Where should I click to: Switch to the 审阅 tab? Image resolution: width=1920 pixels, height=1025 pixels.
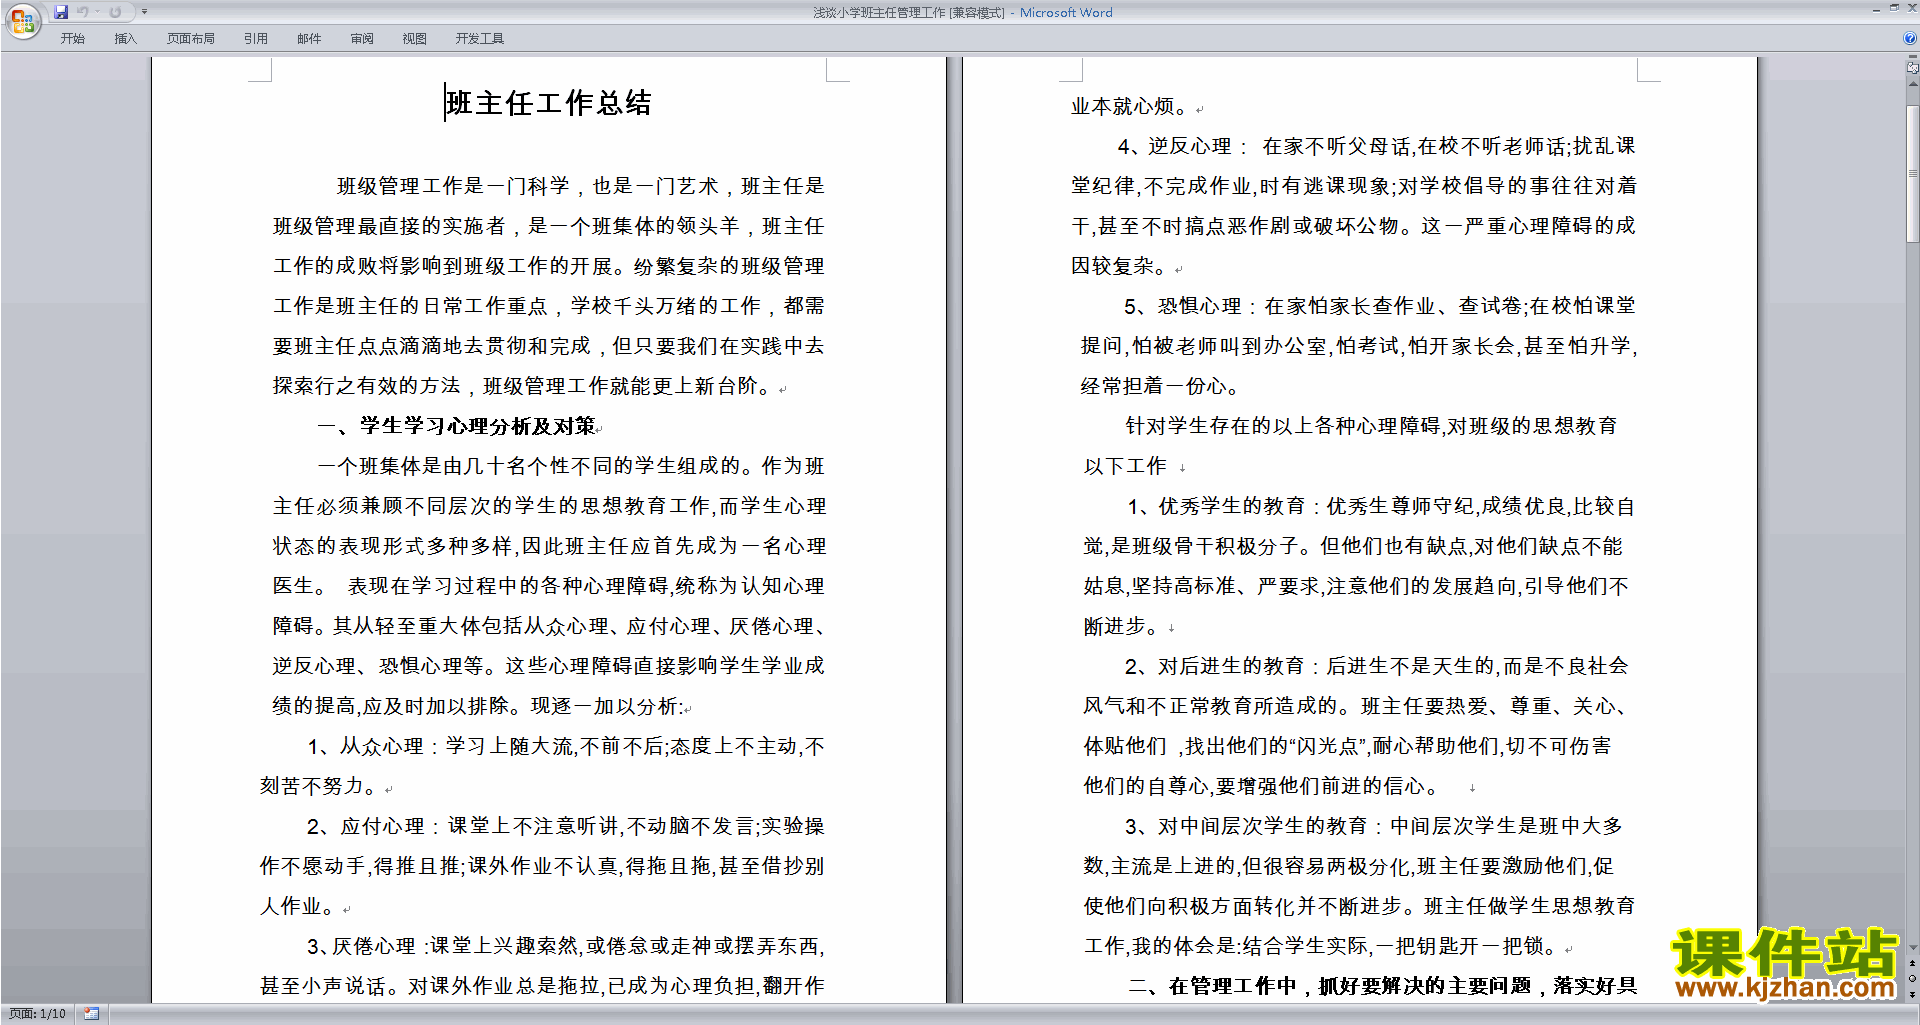pyautogui.click(x=362, y=38)
